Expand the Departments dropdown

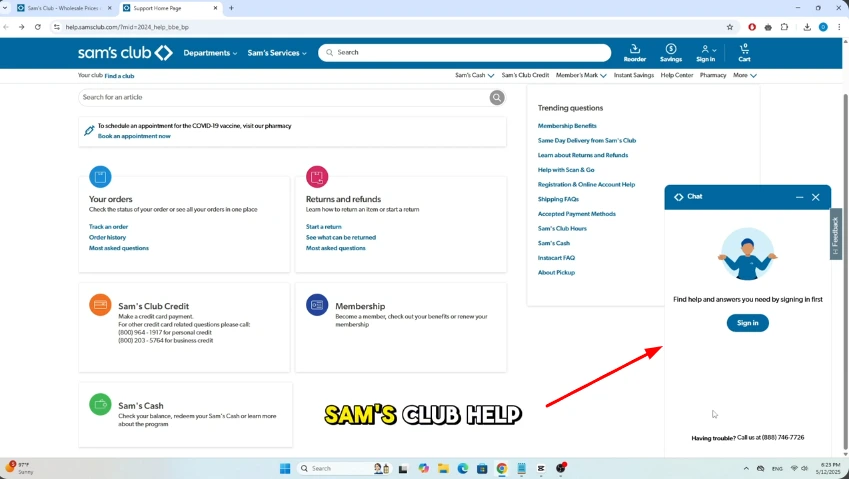(210, 53)
